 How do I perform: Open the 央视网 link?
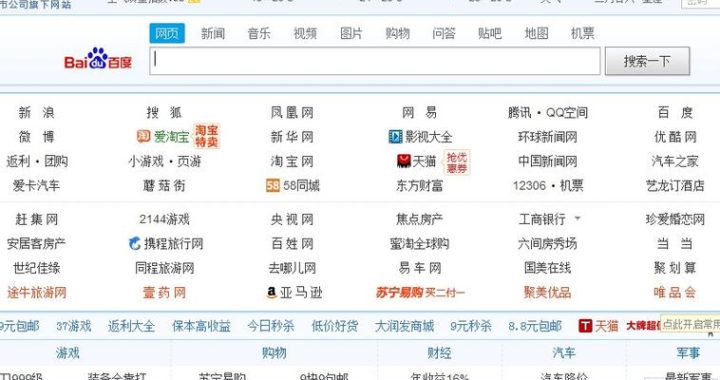[292, 219]
